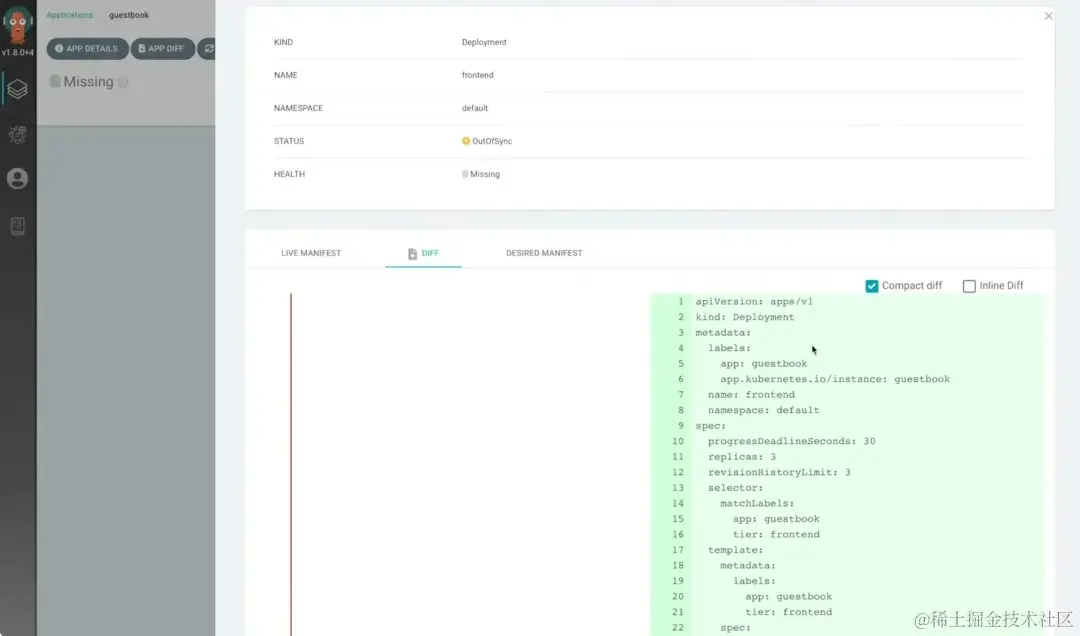Click diff line 'revisionHistoryLimit: 3'
This screenshot has height=636, width=1080.
tap(779, 472)
